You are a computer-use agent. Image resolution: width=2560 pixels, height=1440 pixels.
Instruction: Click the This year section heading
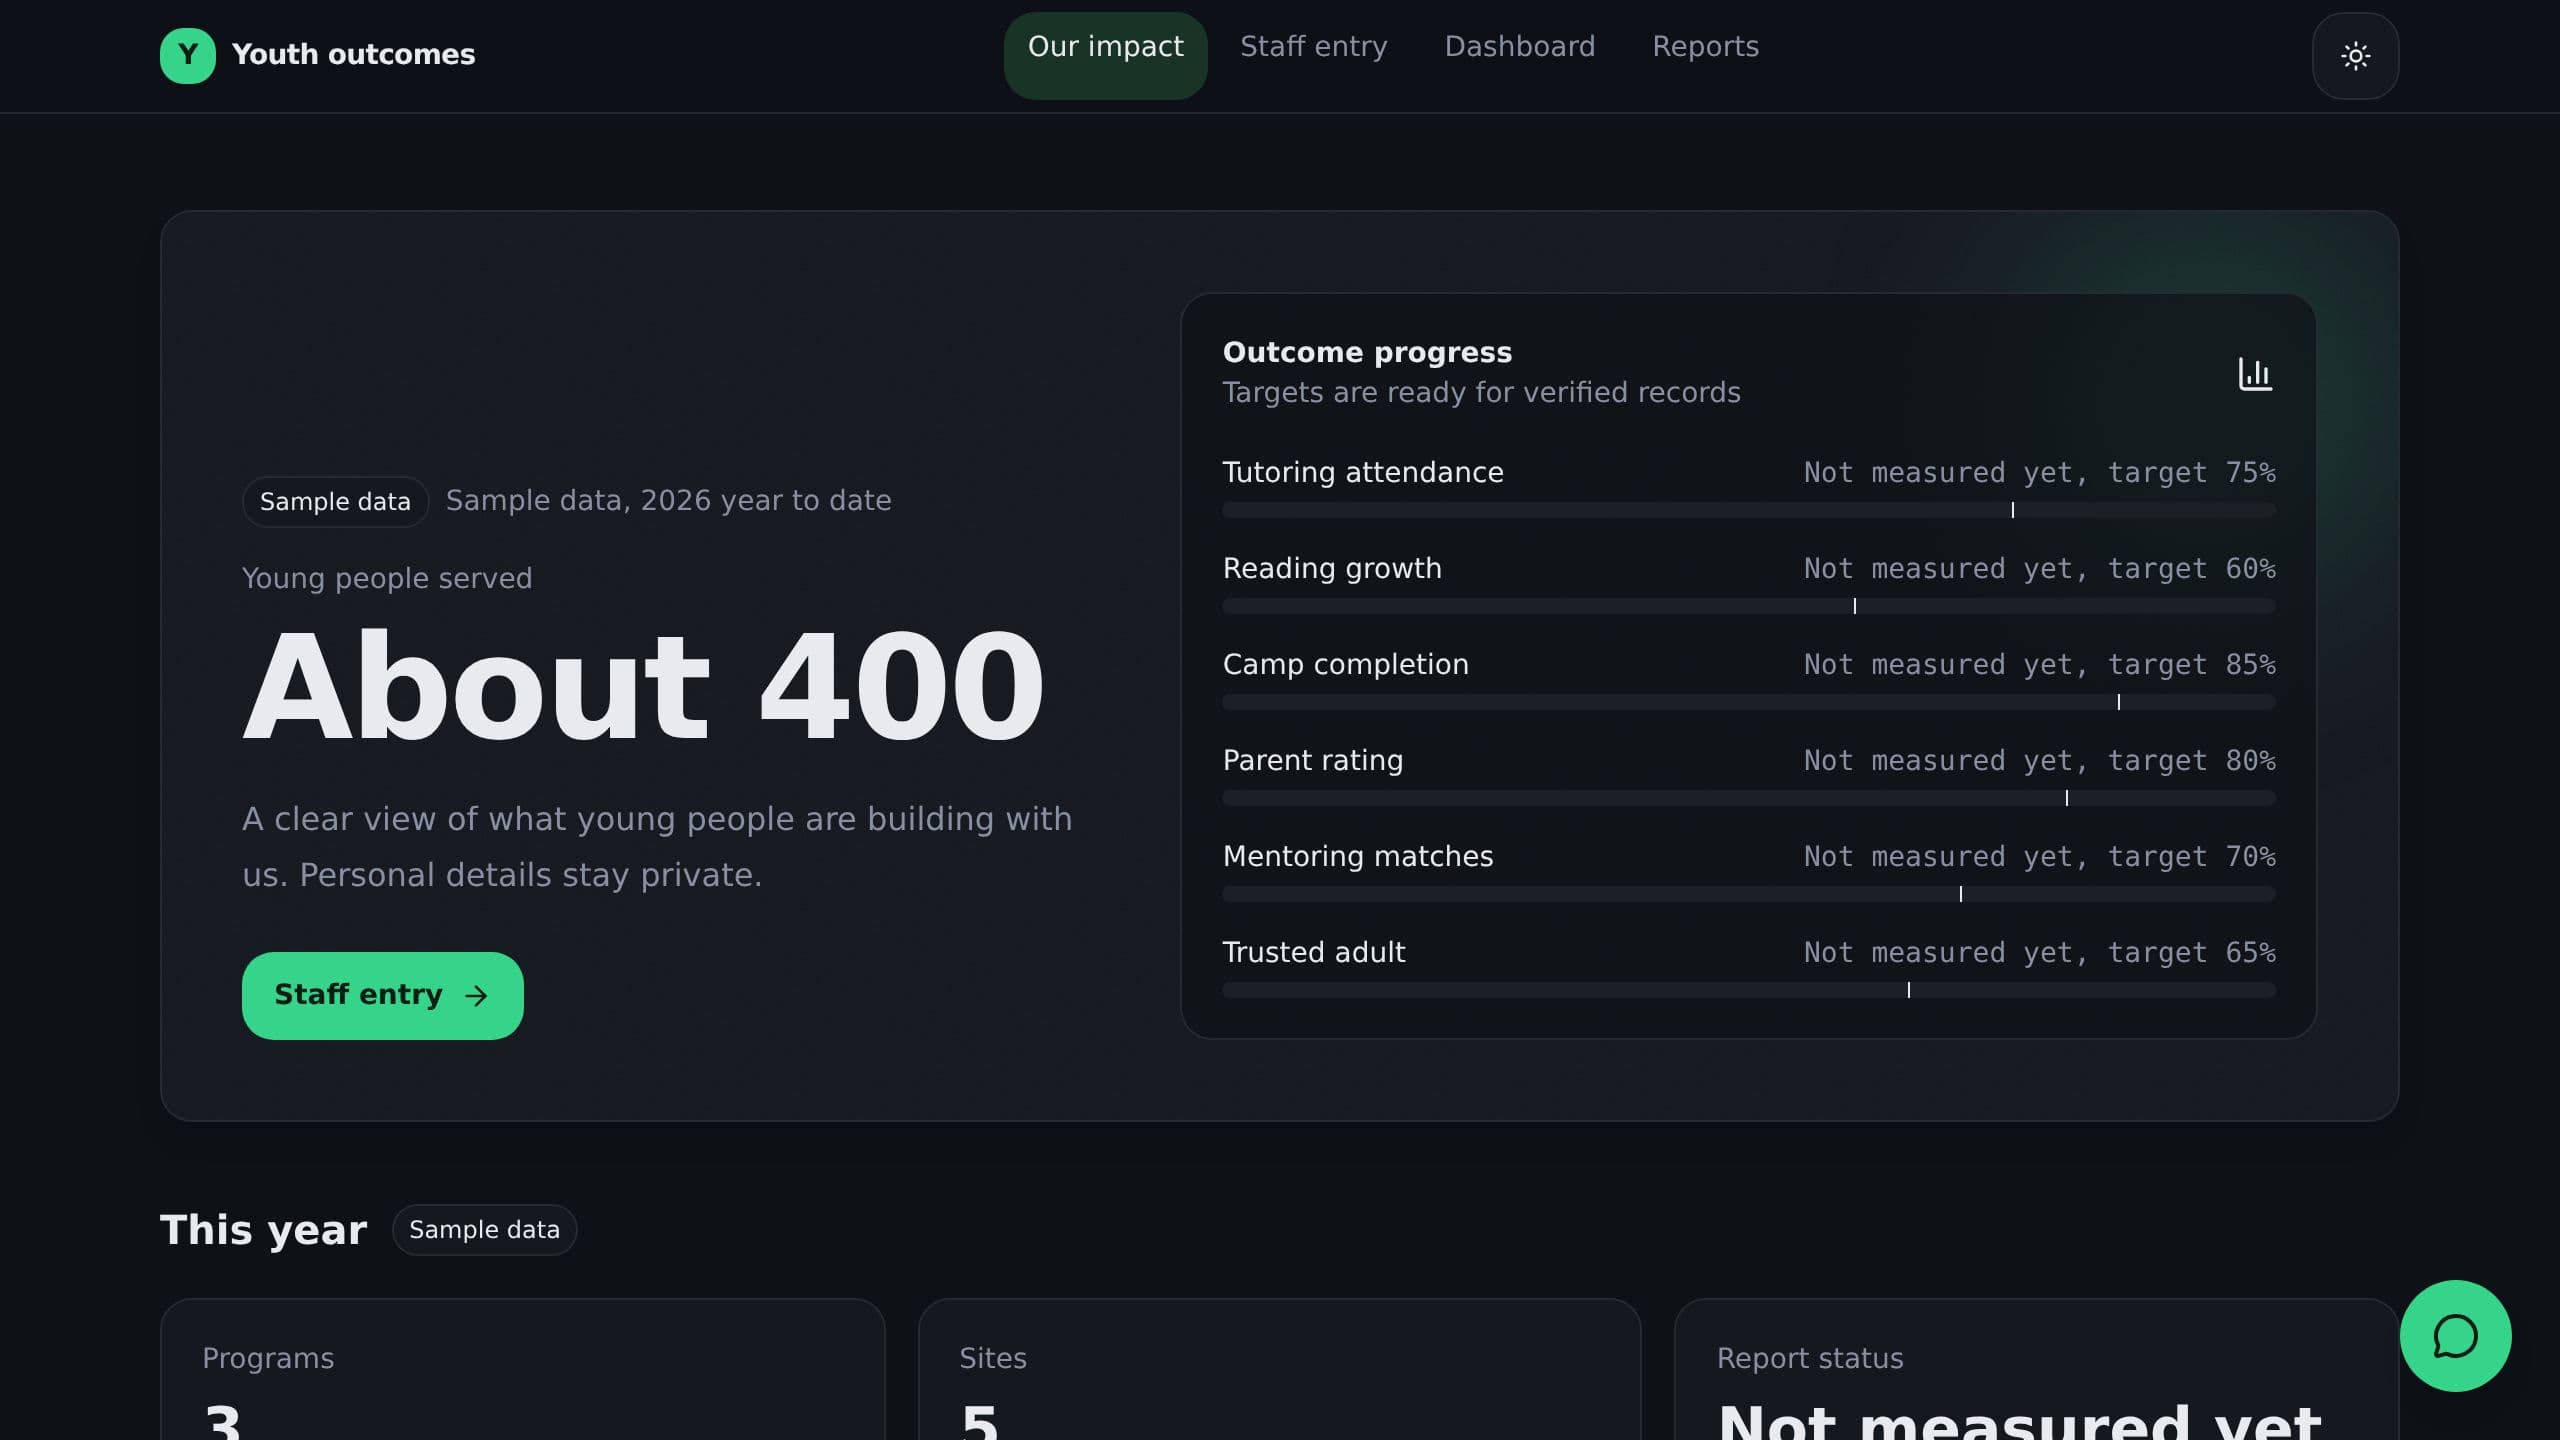tap(263, 1230)
